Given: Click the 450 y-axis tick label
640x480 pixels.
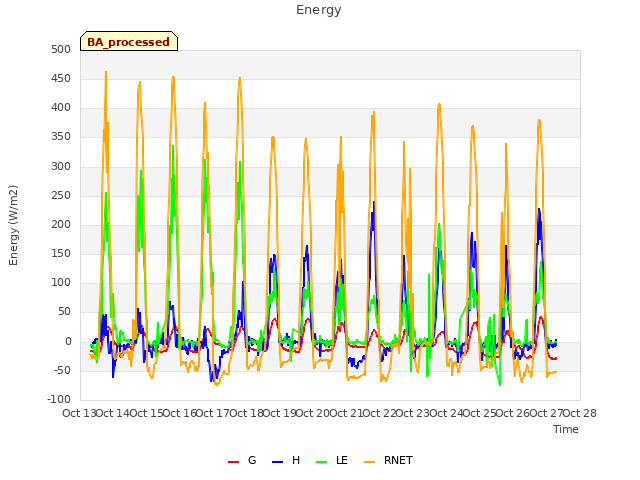Looking at the screenshot, I should [x=61, y=78].
